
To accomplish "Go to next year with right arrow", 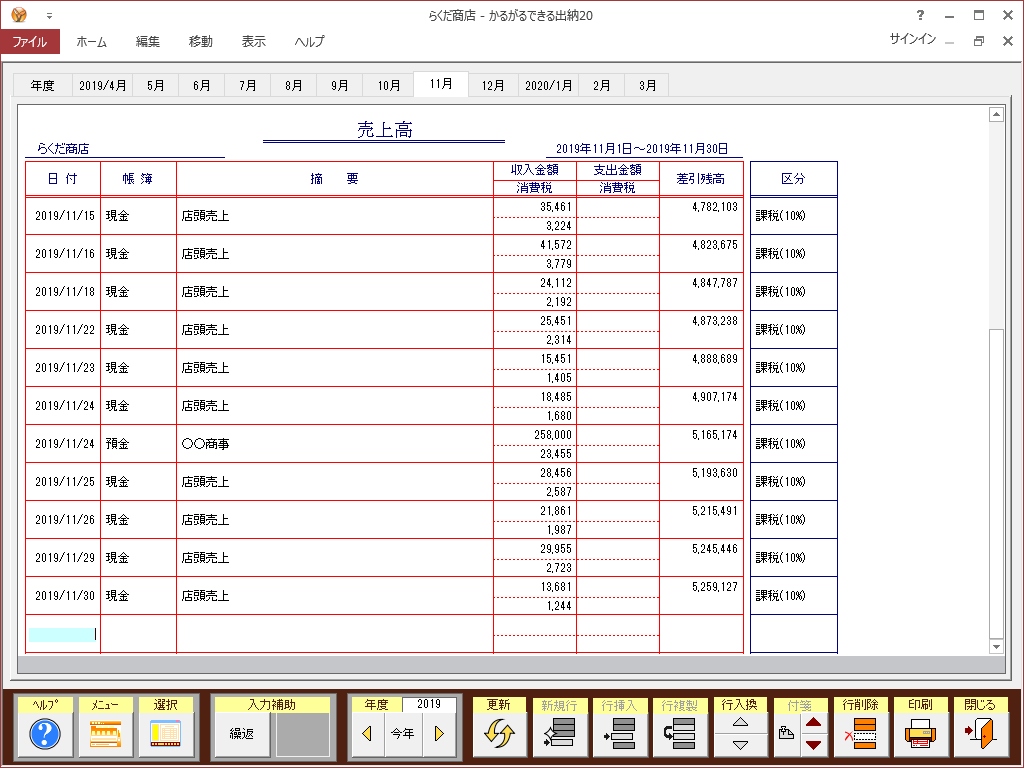I will (x=439, y=734).
